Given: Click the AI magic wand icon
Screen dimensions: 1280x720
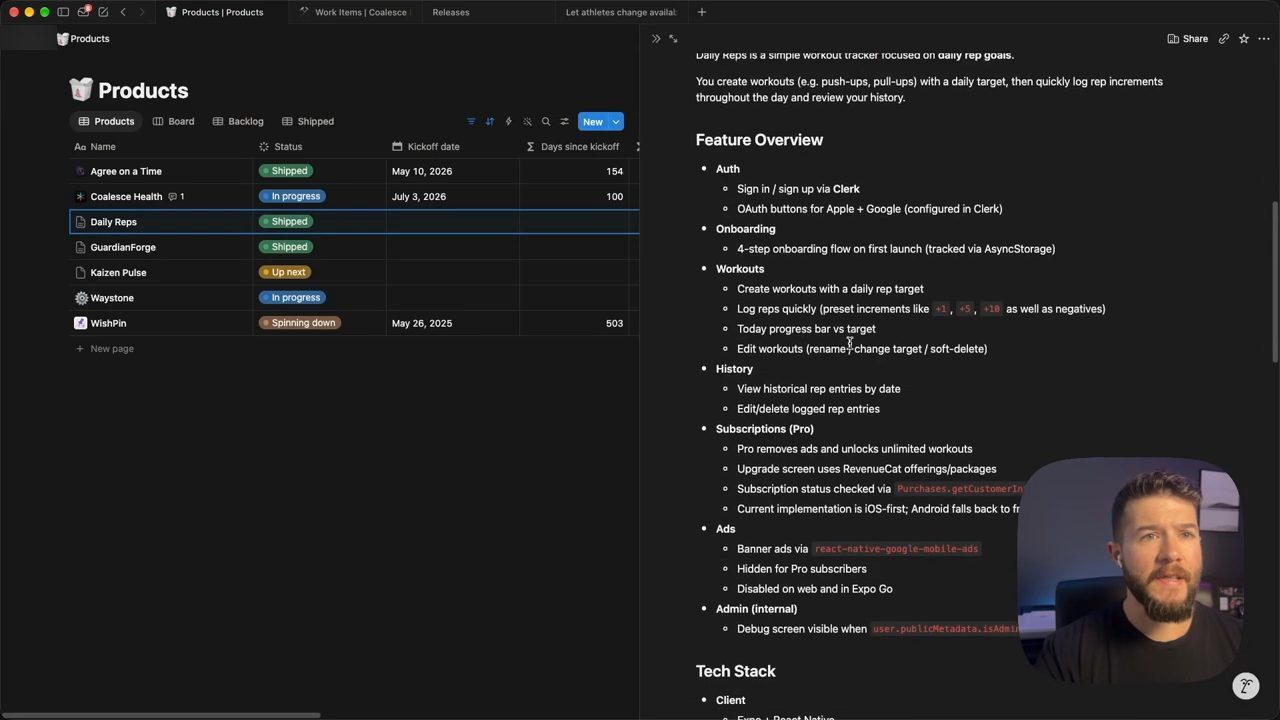Looking at the screenshot, I should coord(527,122).
